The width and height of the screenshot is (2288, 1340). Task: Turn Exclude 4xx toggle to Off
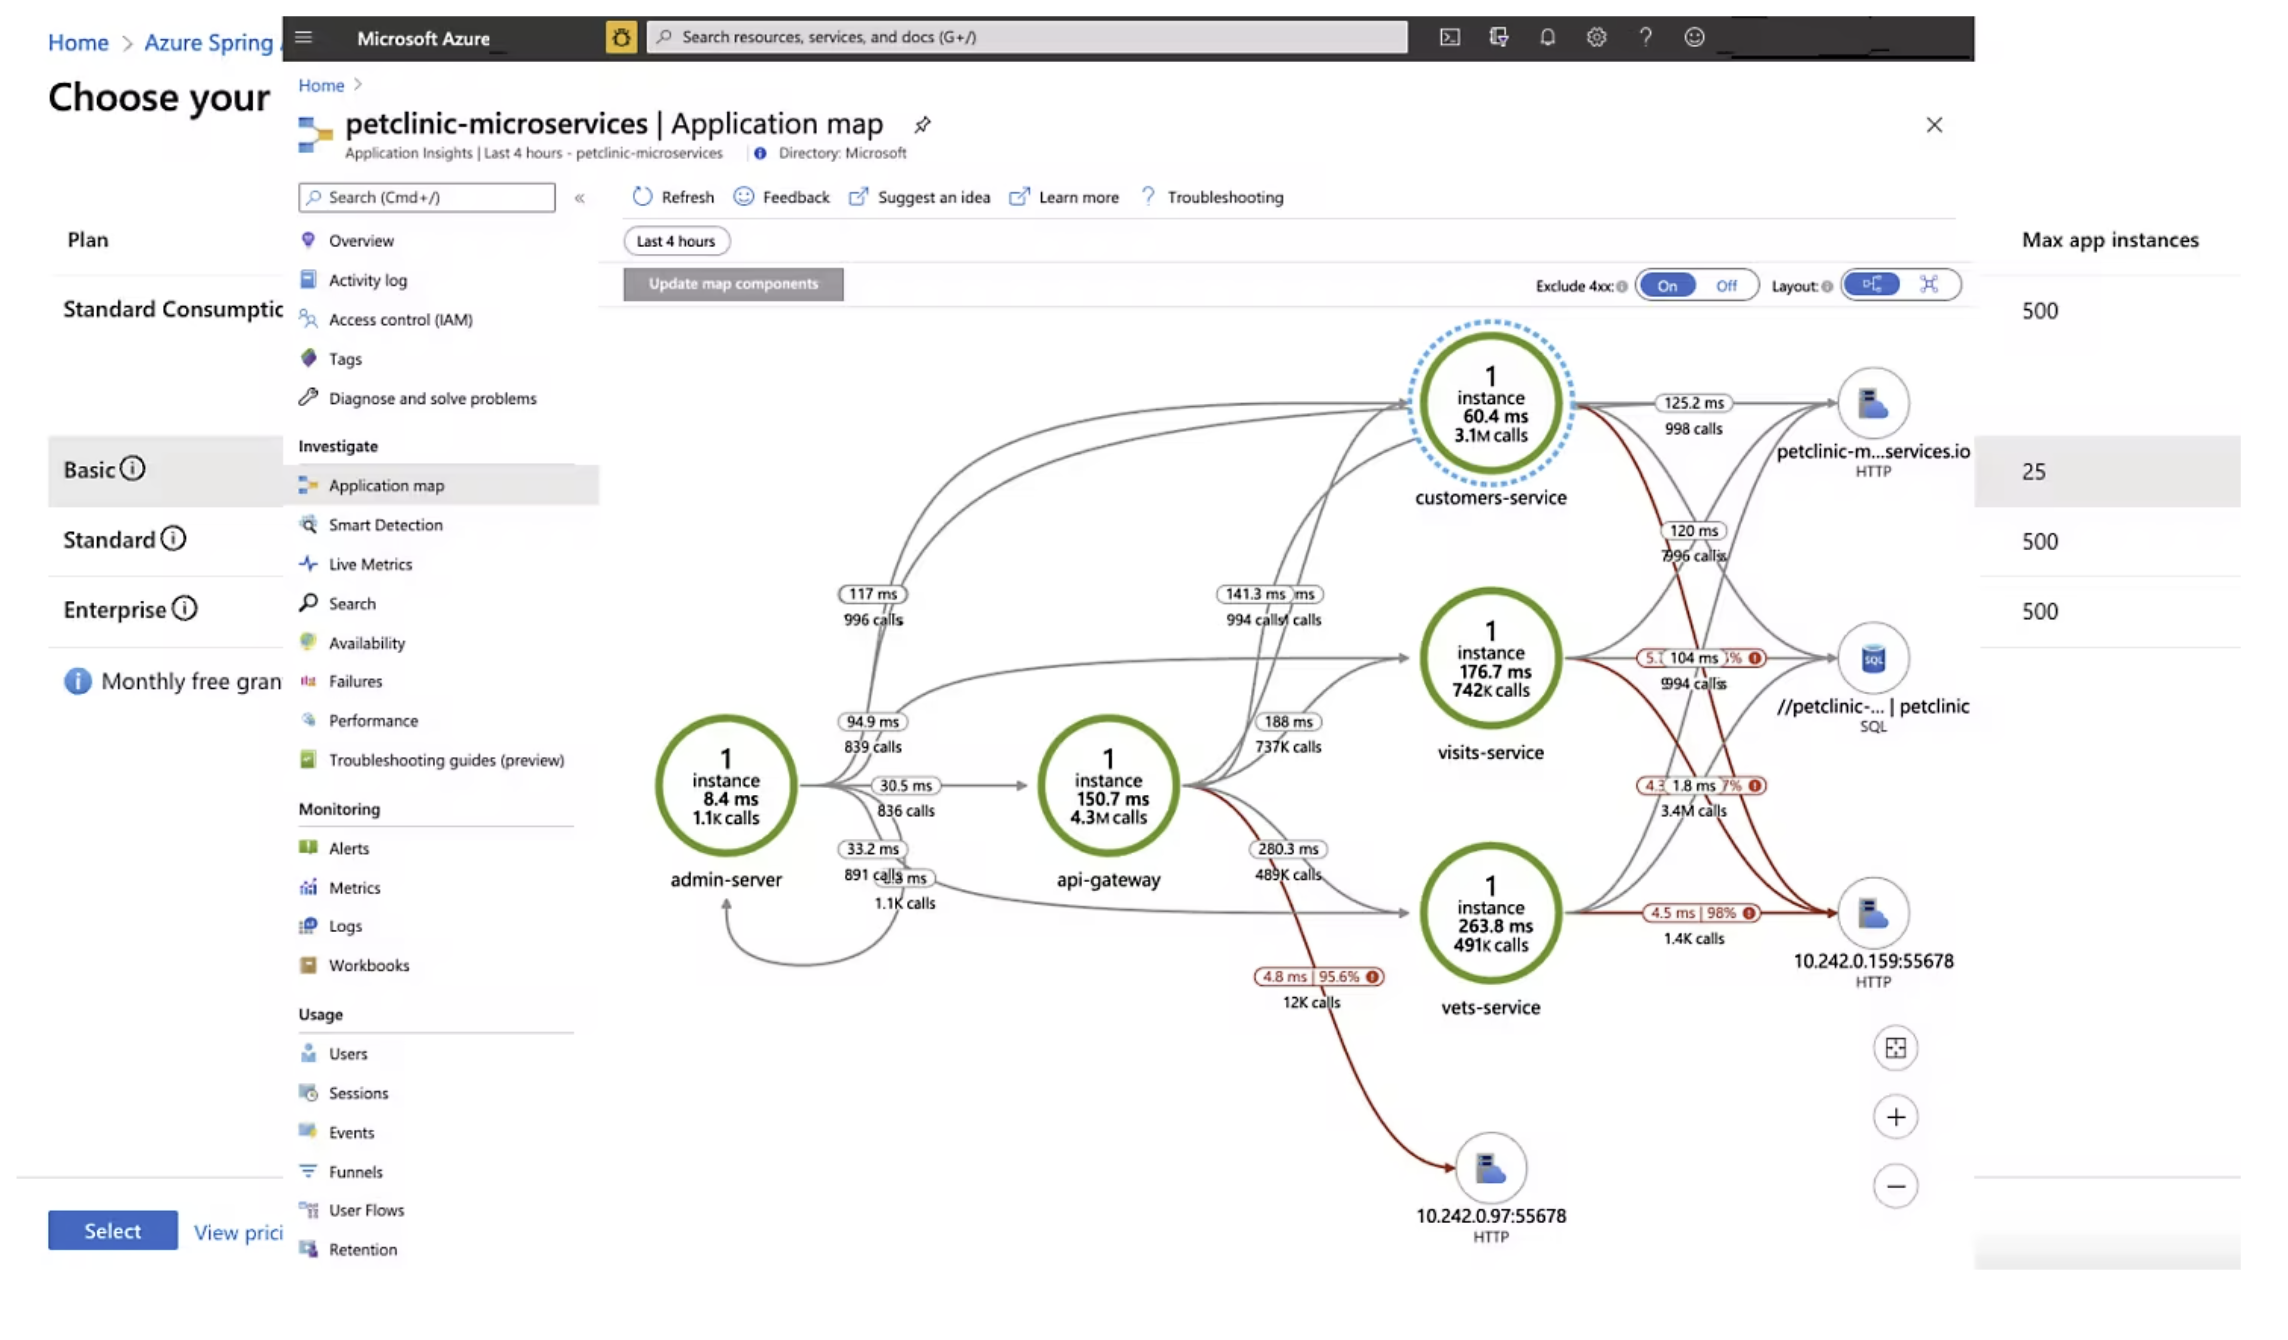pyautogui.click(x=1726, y=286)
